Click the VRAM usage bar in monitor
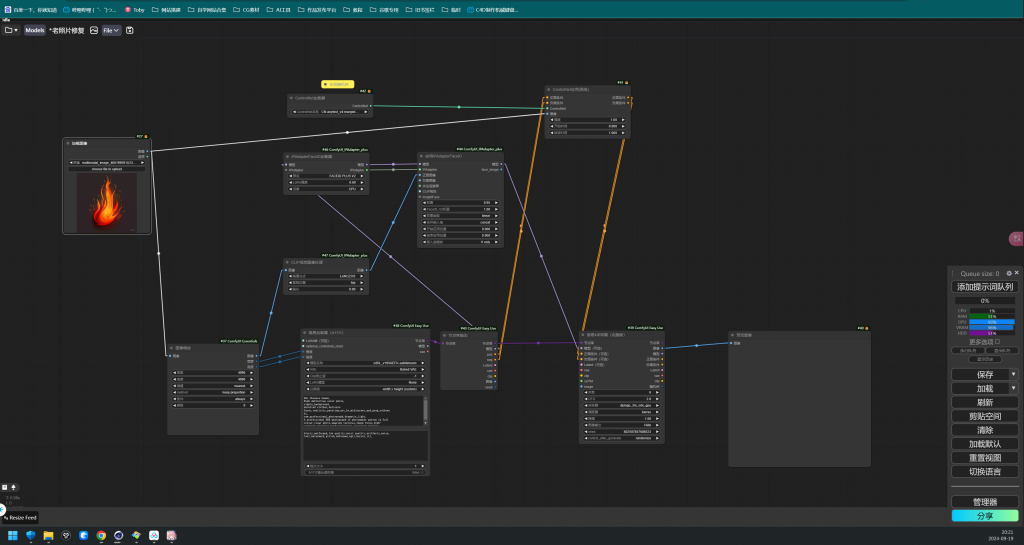The image size is (1024, 545). 991,328
